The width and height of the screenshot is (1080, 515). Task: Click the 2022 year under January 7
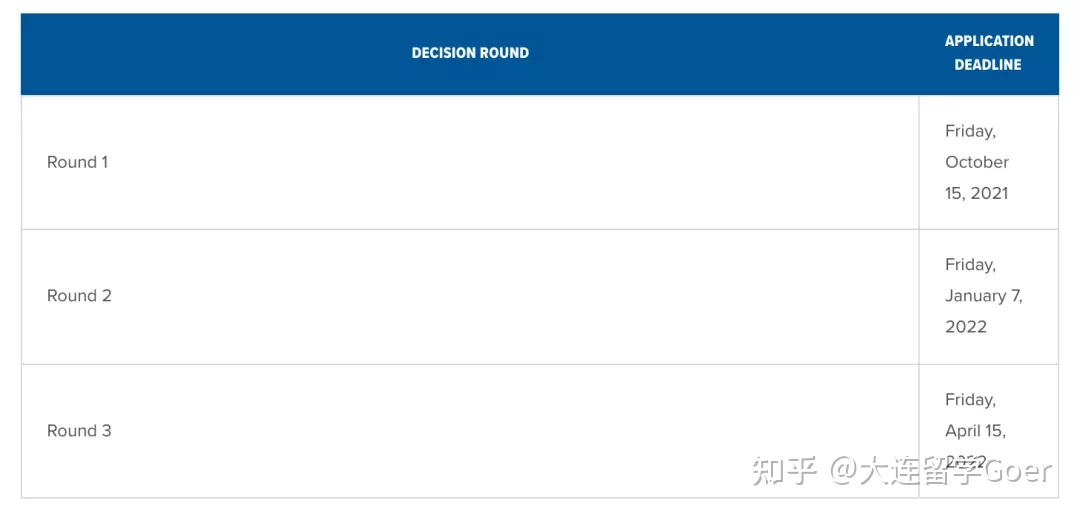pos(966,327)
